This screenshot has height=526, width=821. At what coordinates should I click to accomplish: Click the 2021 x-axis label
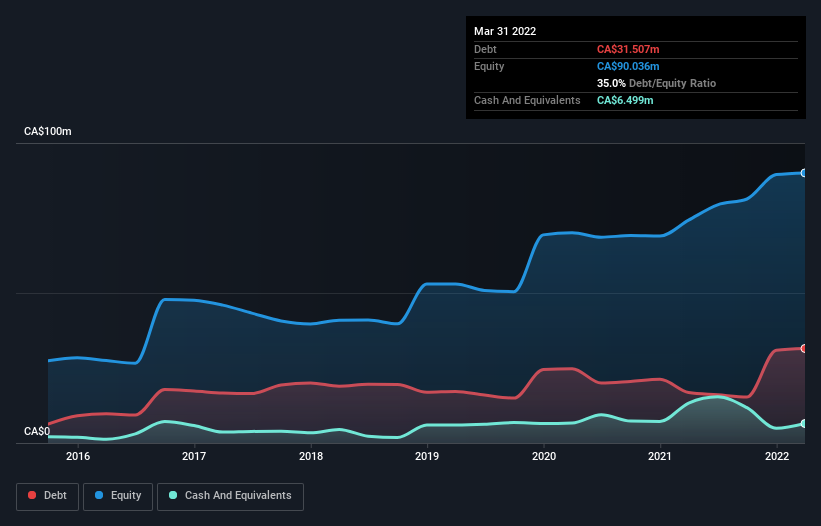660,456
